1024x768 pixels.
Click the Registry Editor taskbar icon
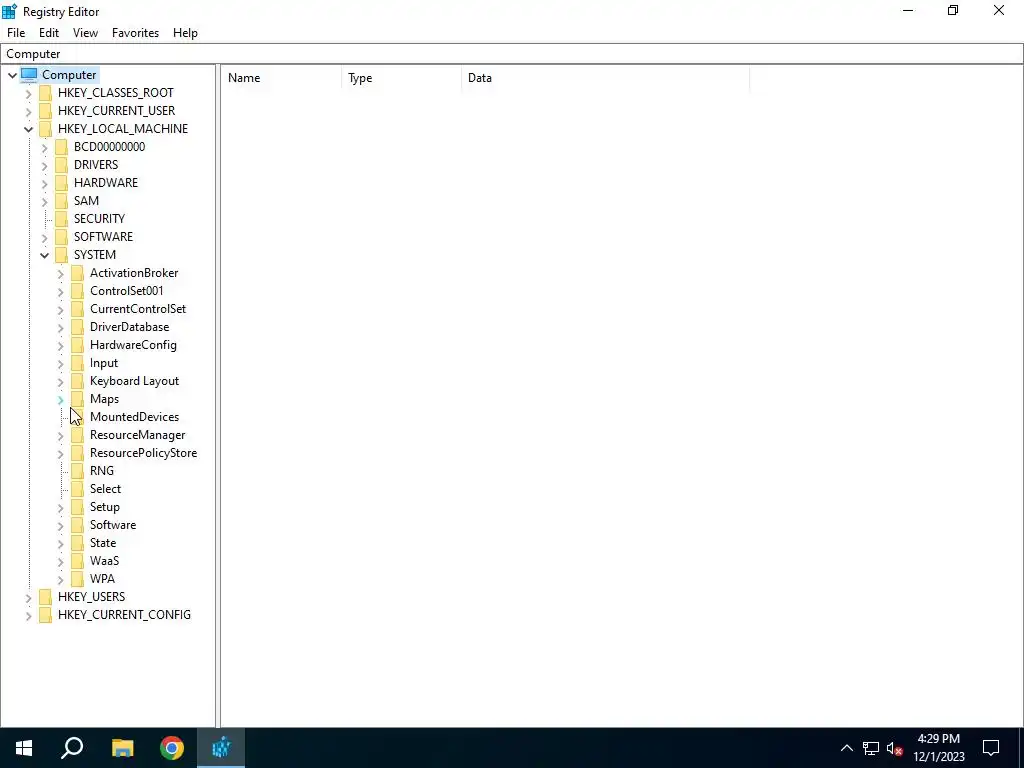click(221, 748)
